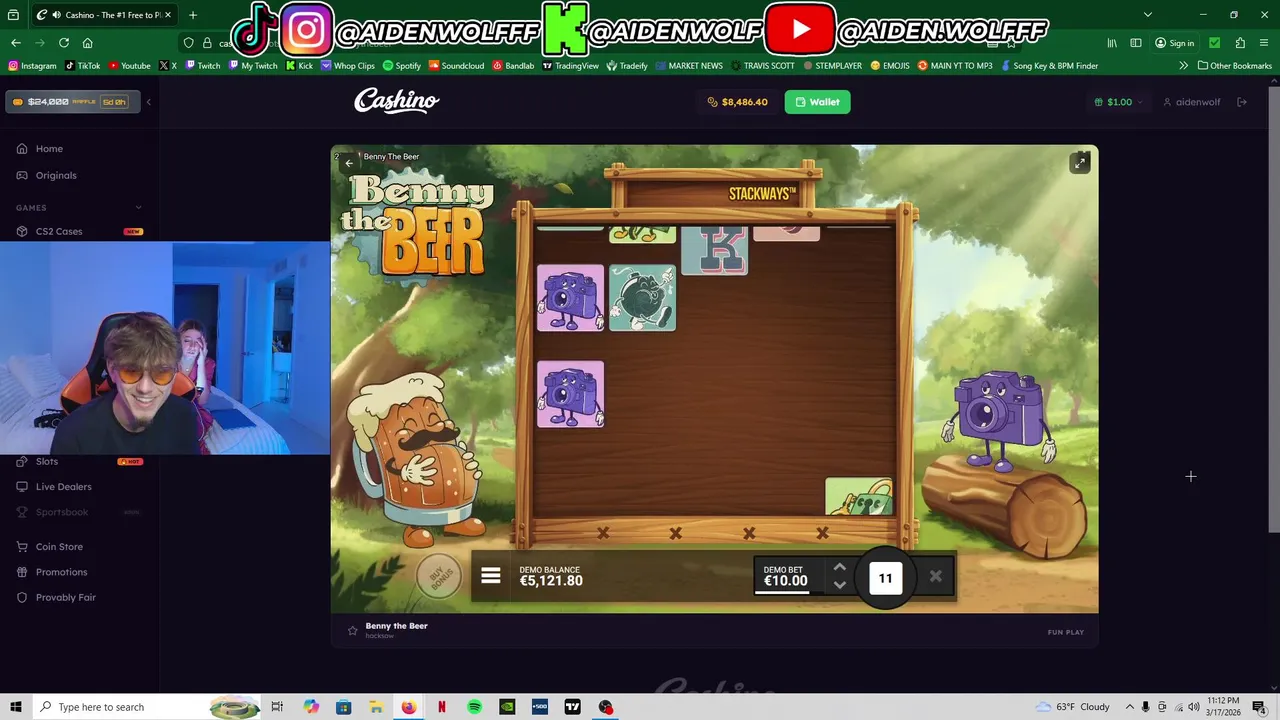Go back using the game's back arrow
The width and height of the screenshot is (1280, 720).
coord(349,162)
